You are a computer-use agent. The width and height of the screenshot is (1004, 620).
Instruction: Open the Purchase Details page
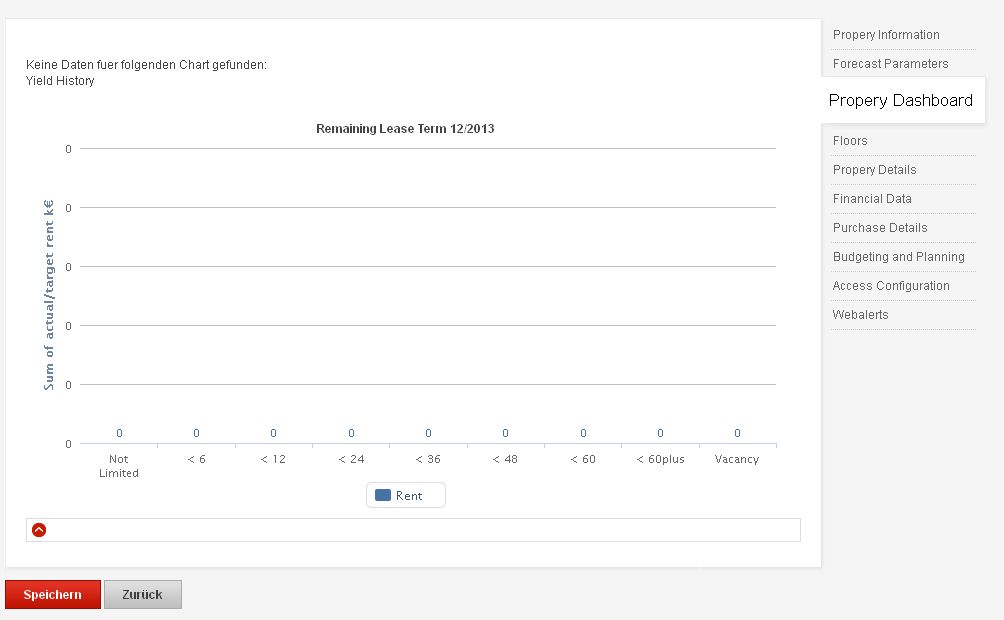pos(880,228)
